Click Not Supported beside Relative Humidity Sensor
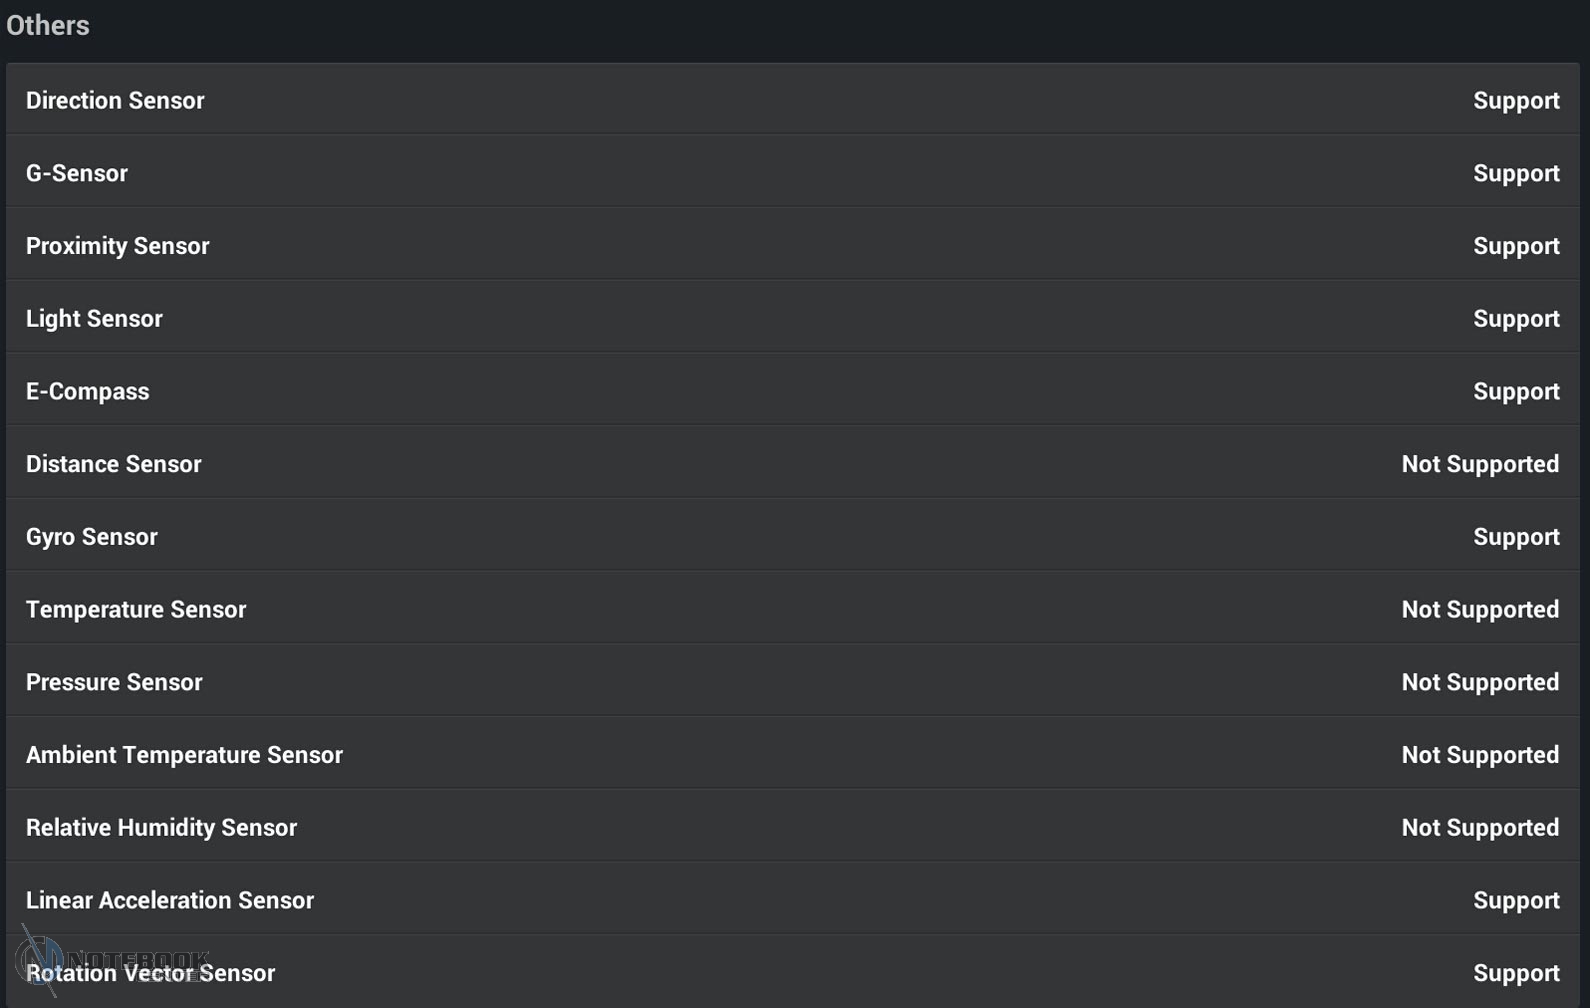 coord(1480,828)
